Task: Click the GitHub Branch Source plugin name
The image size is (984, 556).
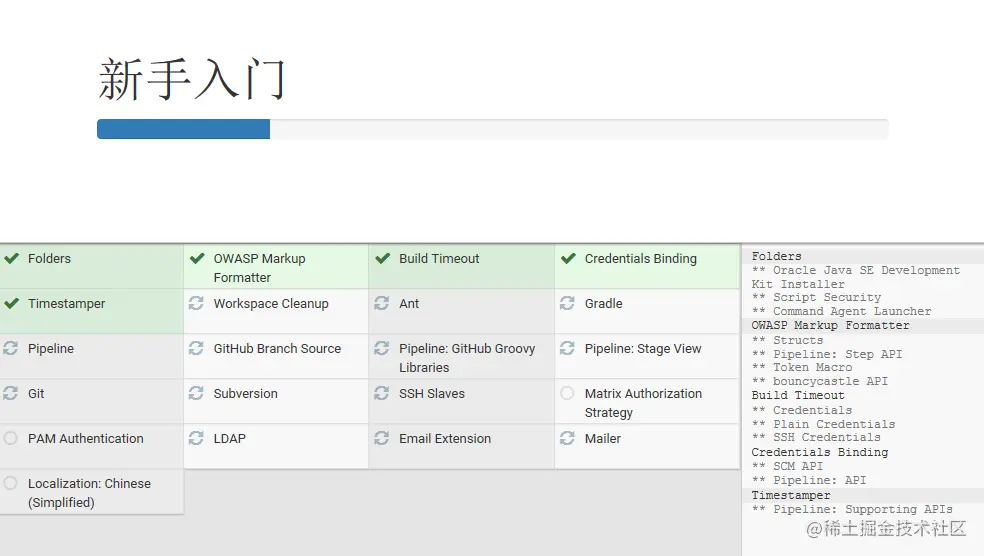Action: [x=277, y=348]
